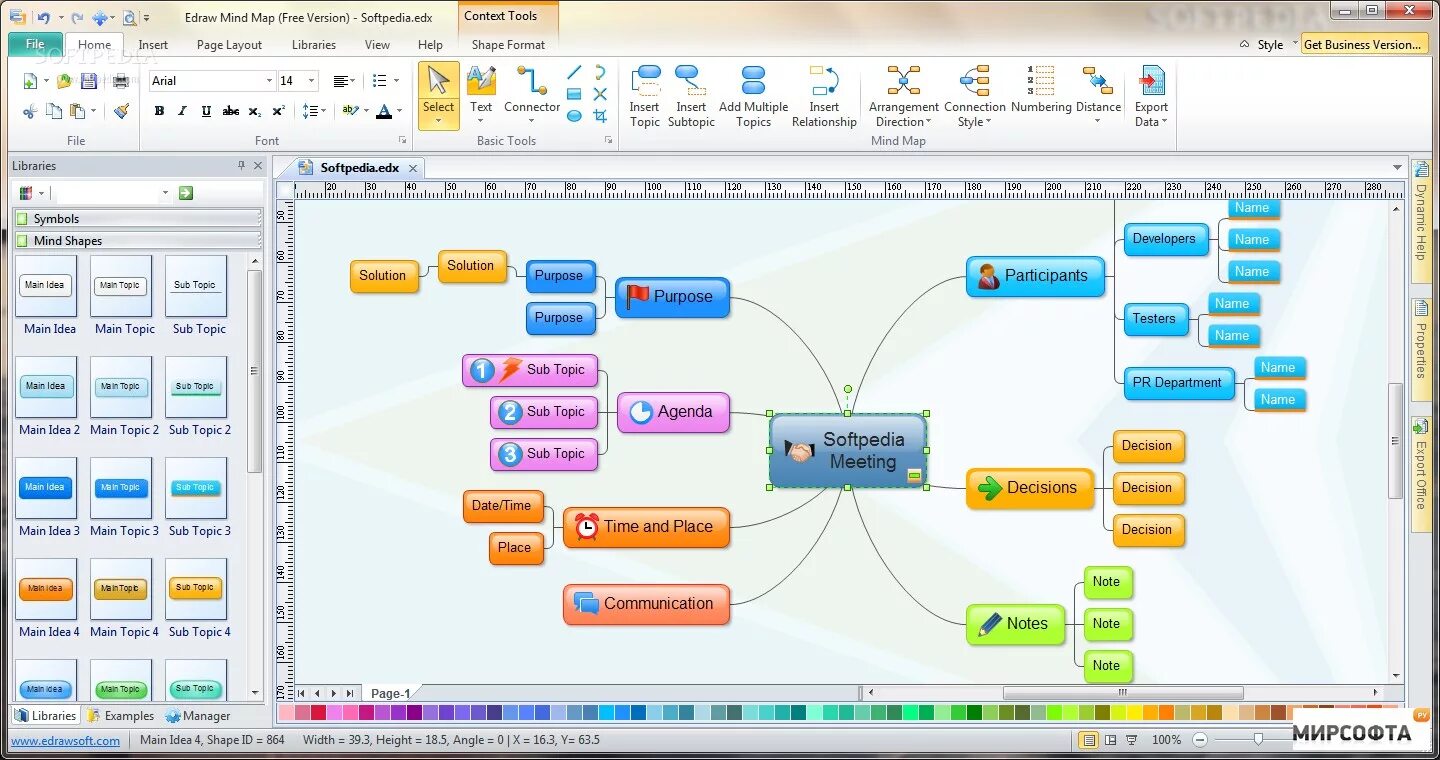Adjust the zoom slider in status bar
The image size is (1440, 760).
(x=1258, y=740)
